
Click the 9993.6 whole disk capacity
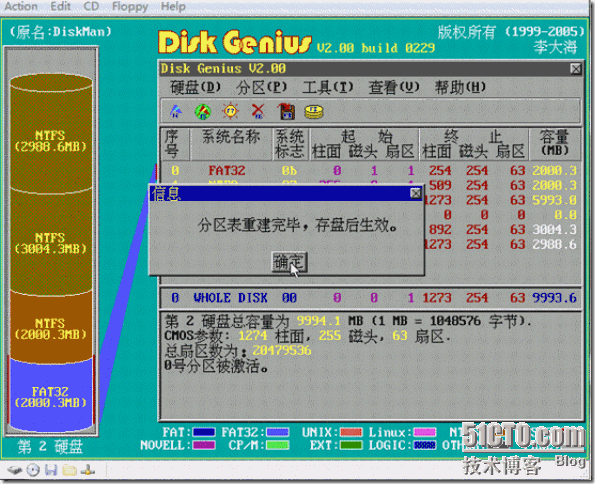click(x=554, y=298)
